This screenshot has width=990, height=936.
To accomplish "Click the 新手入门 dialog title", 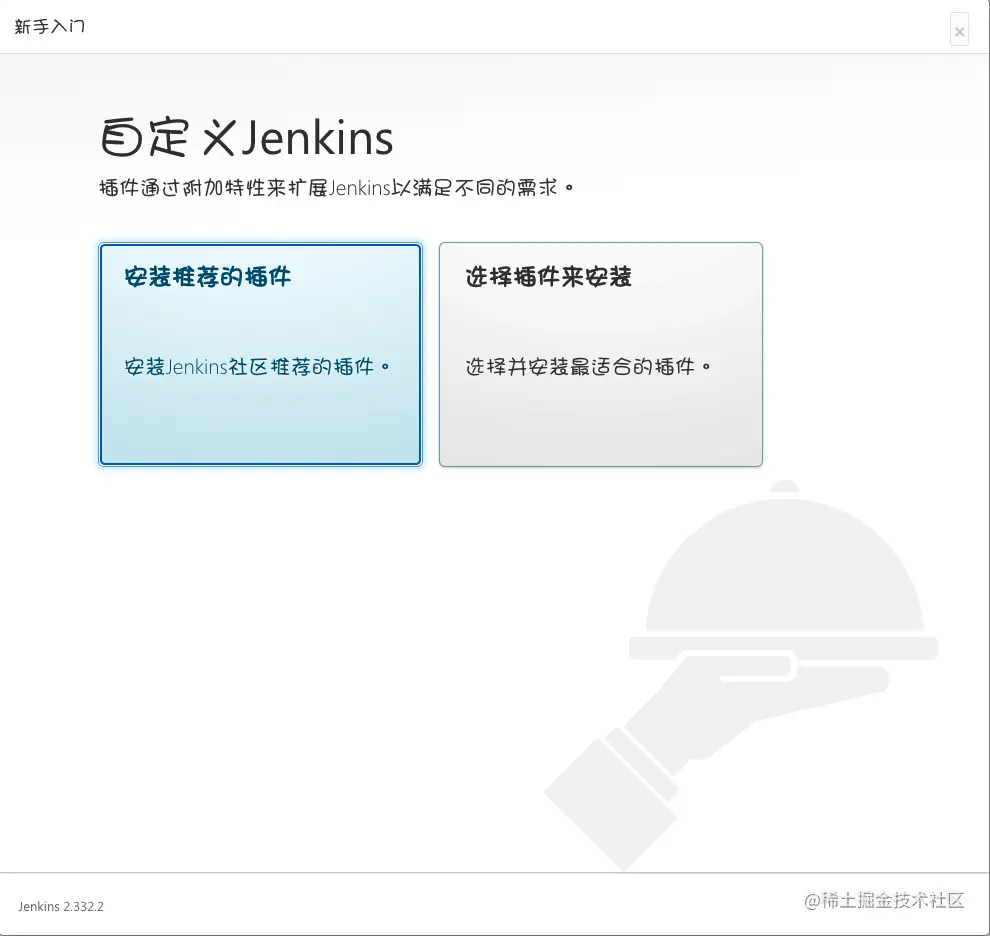I will 50,27.
